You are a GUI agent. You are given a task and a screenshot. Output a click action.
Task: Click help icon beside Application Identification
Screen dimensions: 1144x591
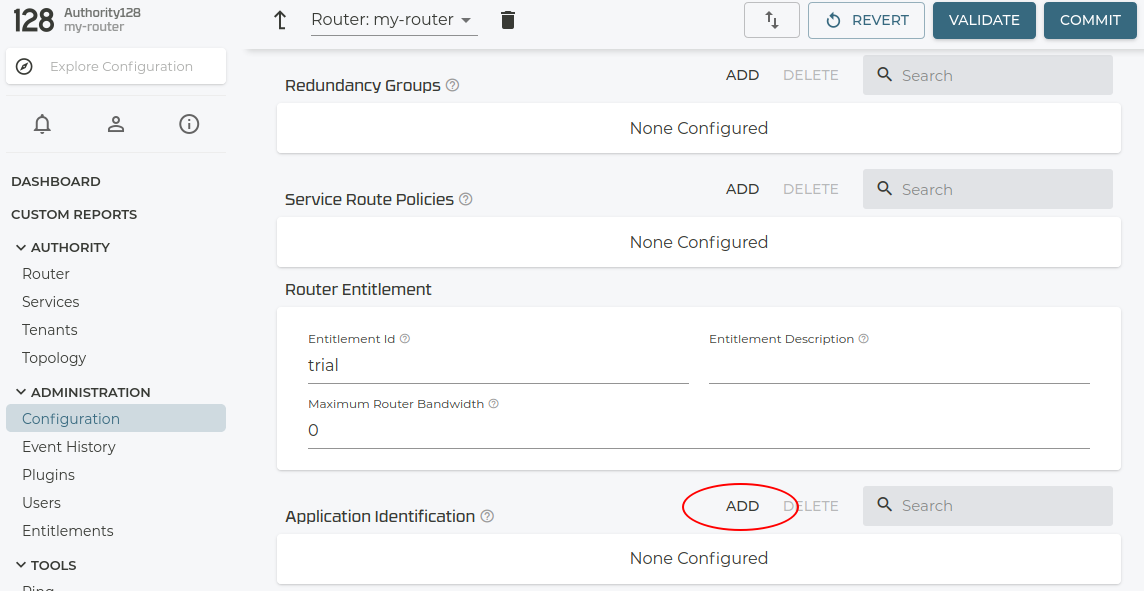tap(487, 516)
